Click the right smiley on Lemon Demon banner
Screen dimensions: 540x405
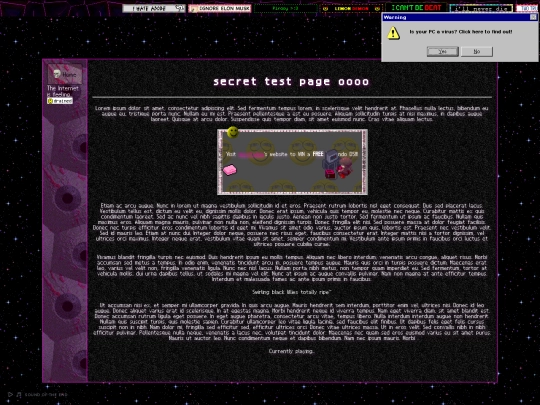377,9
